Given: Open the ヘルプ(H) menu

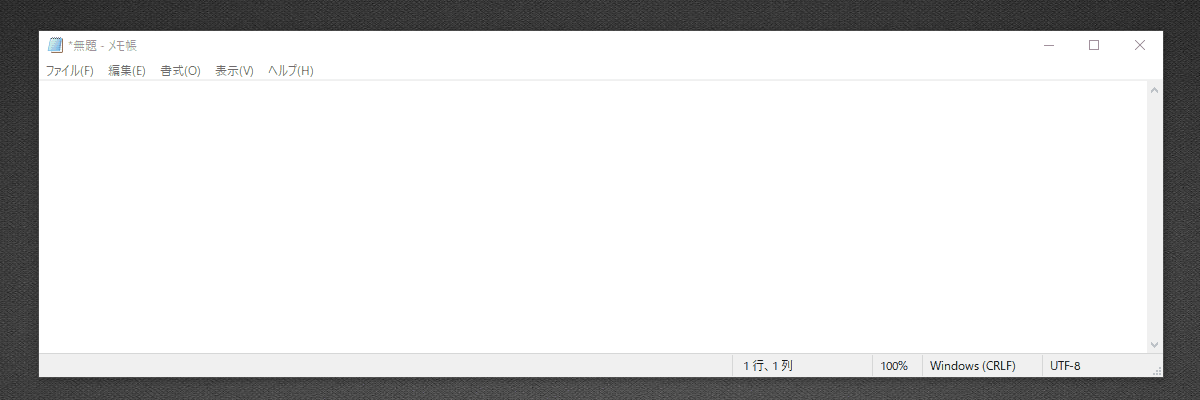Looking at the screenshot, I should click(x=291, y=71).
